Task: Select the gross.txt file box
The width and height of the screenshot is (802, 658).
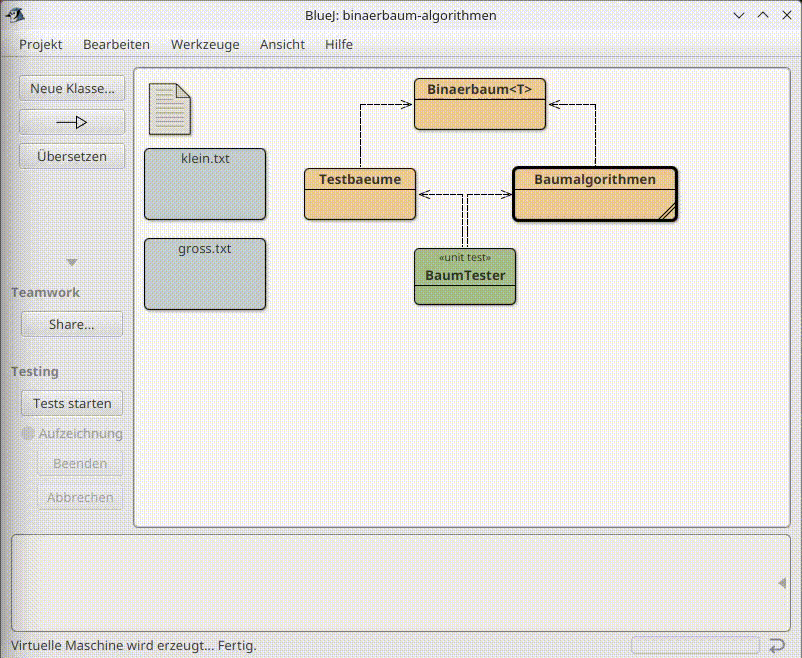Action: tap(205, 274)
